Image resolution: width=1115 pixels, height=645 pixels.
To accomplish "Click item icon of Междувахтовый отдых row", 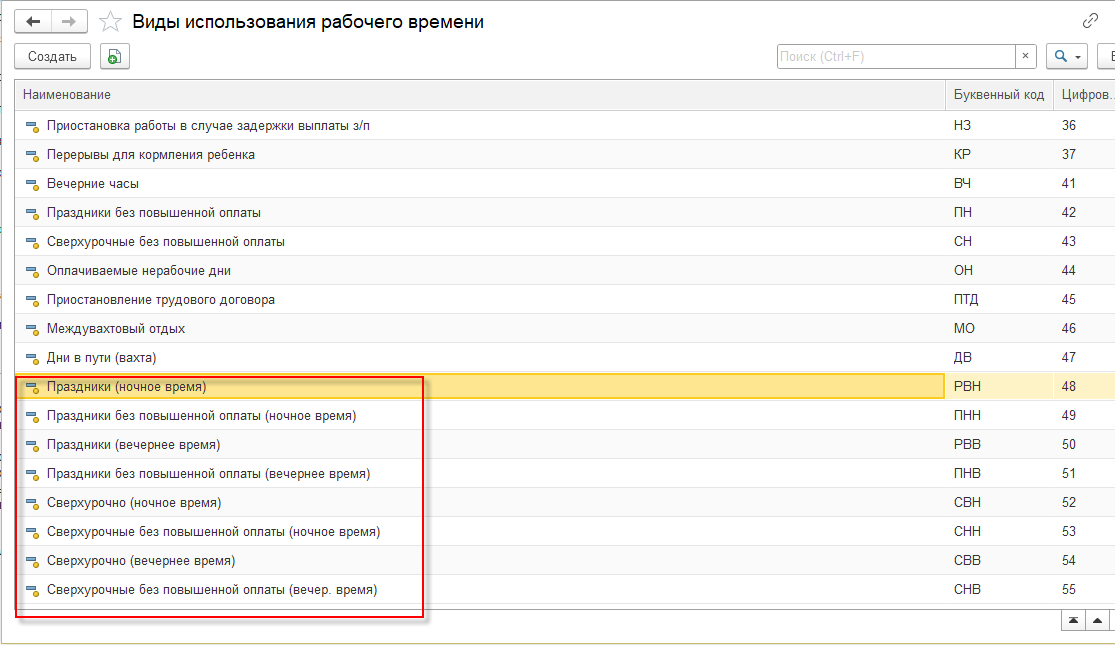I will click(32, 329).
